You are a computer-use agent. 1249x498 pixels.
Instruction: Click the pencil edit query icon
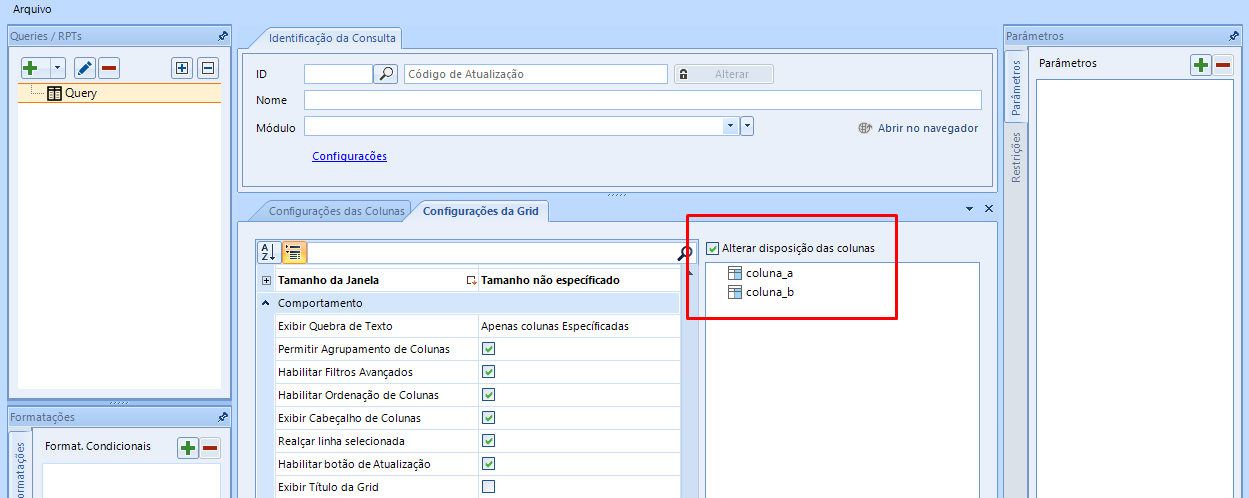(85, 68)
